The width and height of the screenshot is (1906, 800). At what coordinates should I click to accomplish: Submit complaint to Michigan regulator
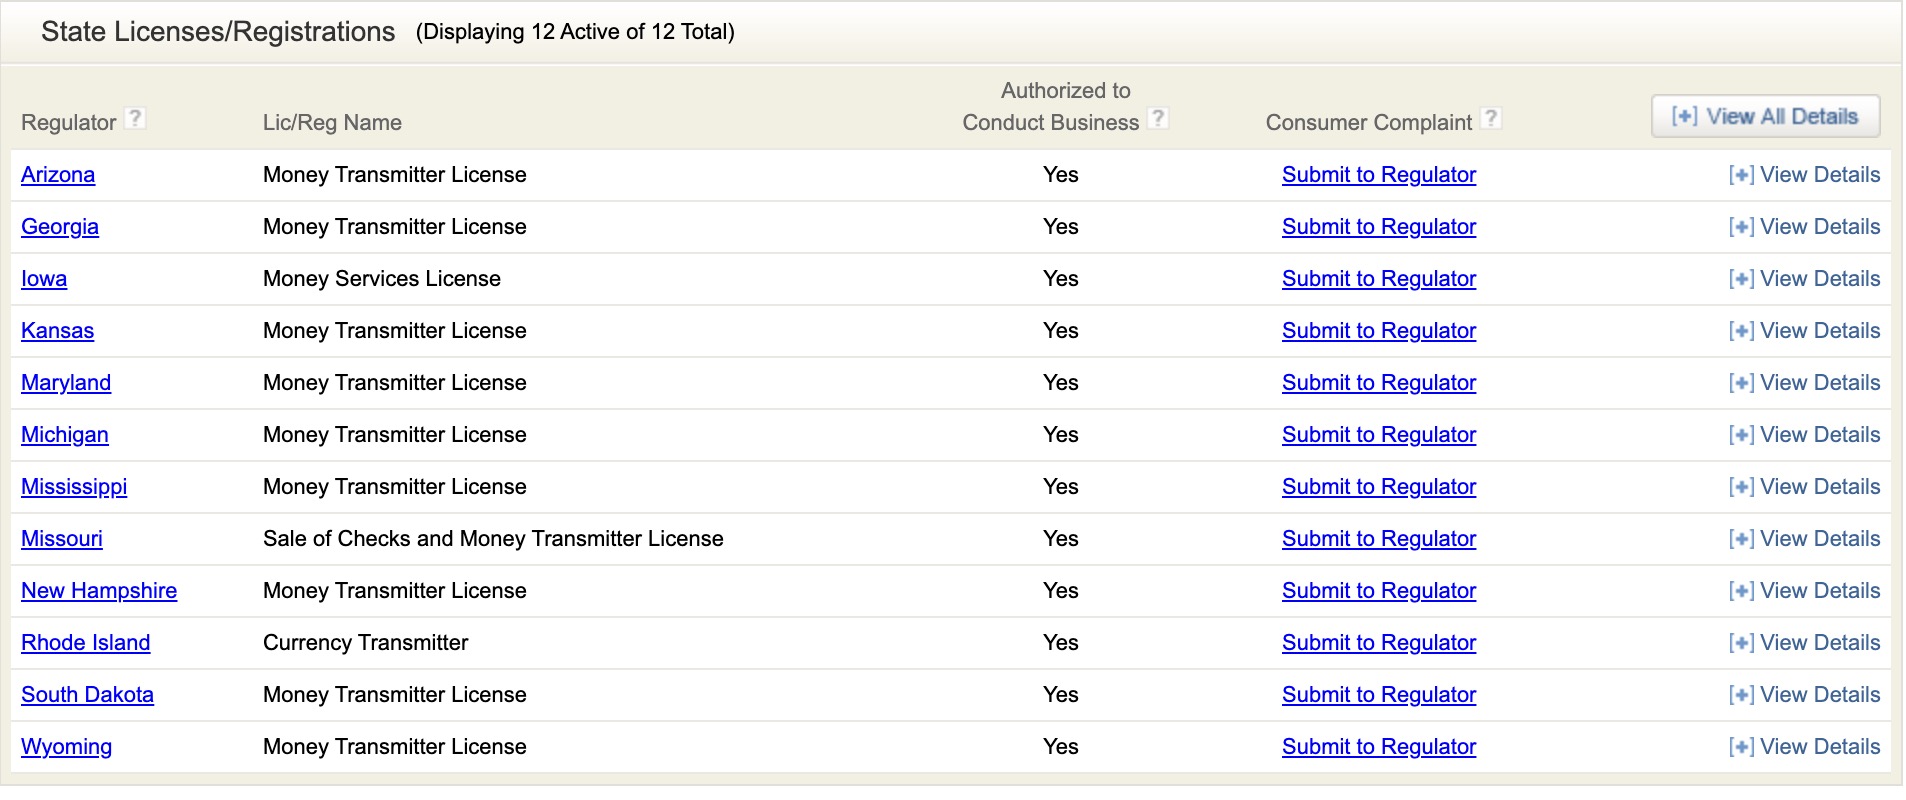pyautogui.click(x=1379, y=435)
